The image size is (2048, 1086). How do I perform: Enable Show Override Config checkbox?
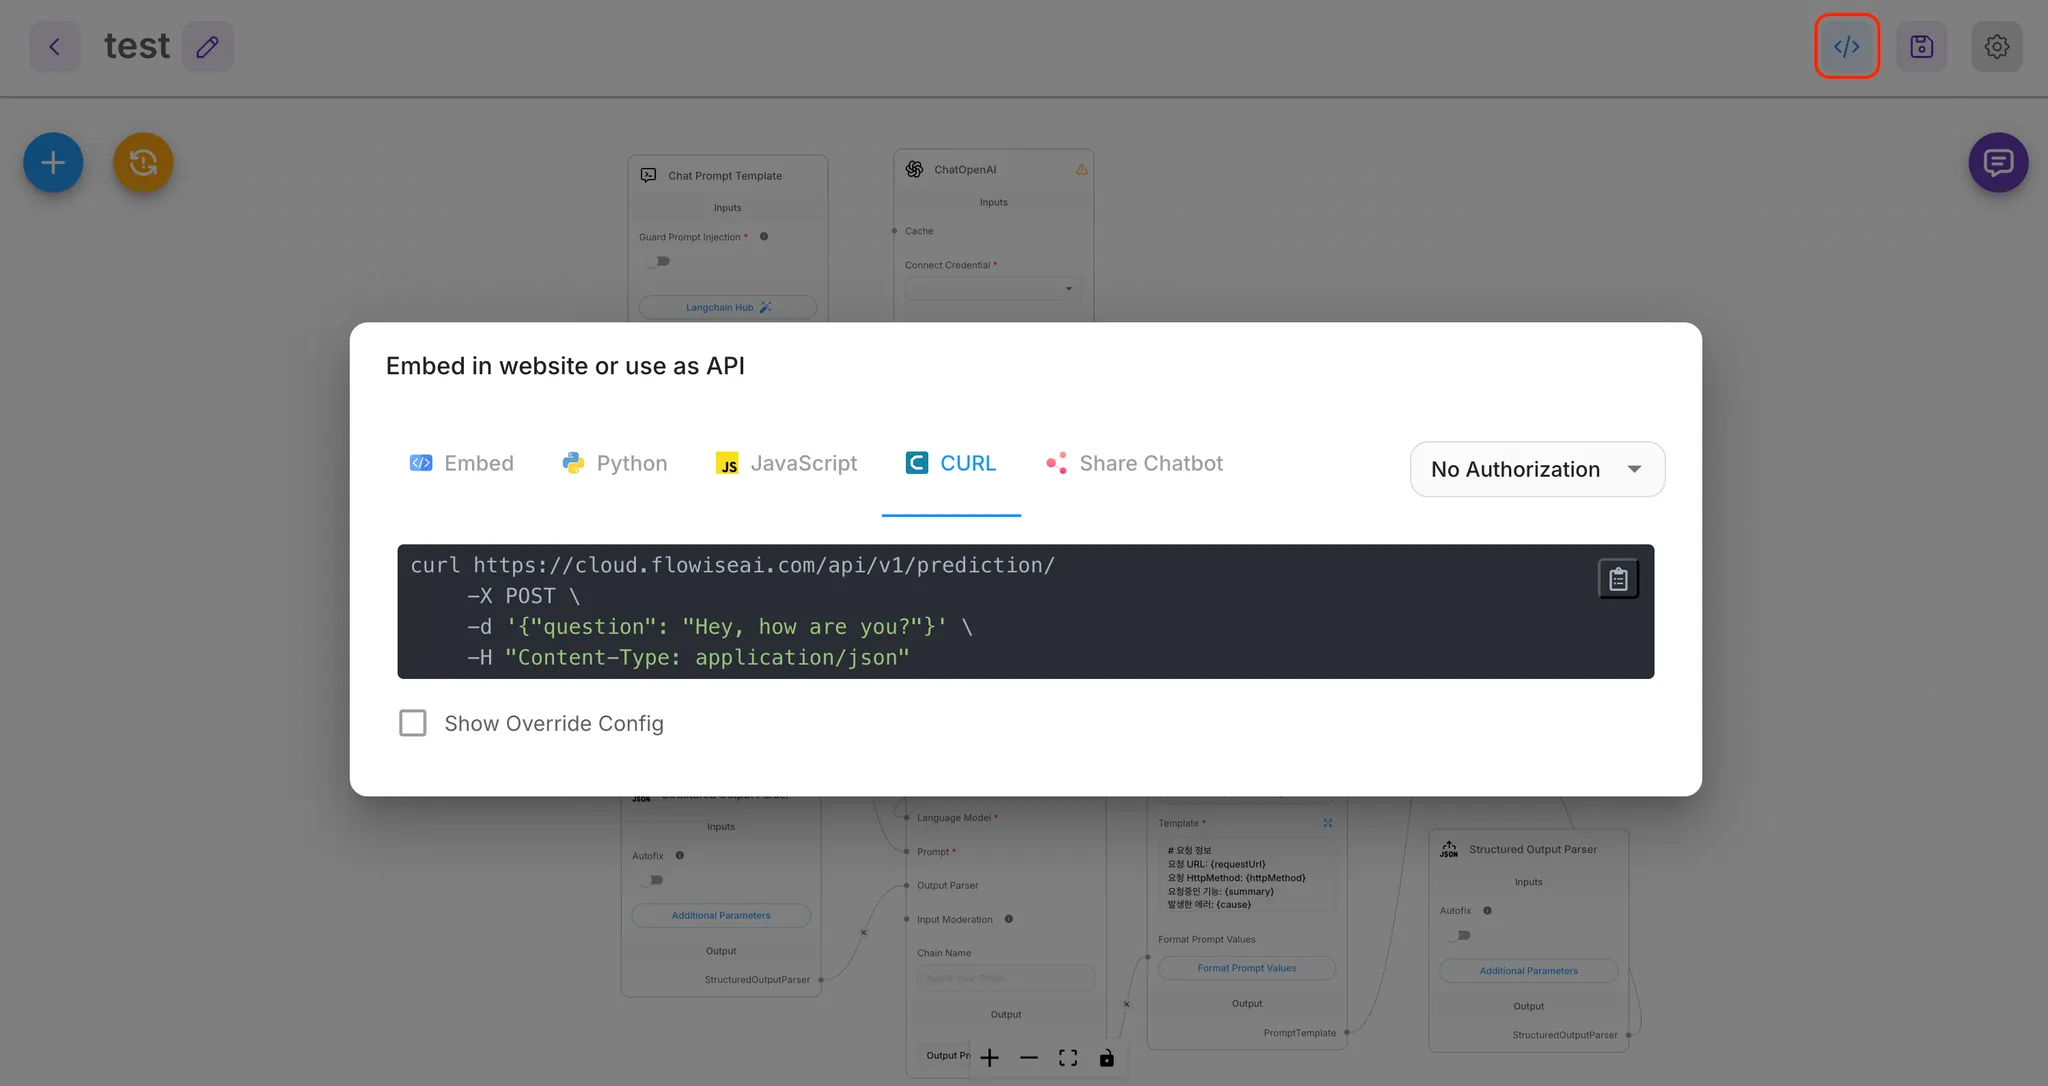tap(413, 723)
